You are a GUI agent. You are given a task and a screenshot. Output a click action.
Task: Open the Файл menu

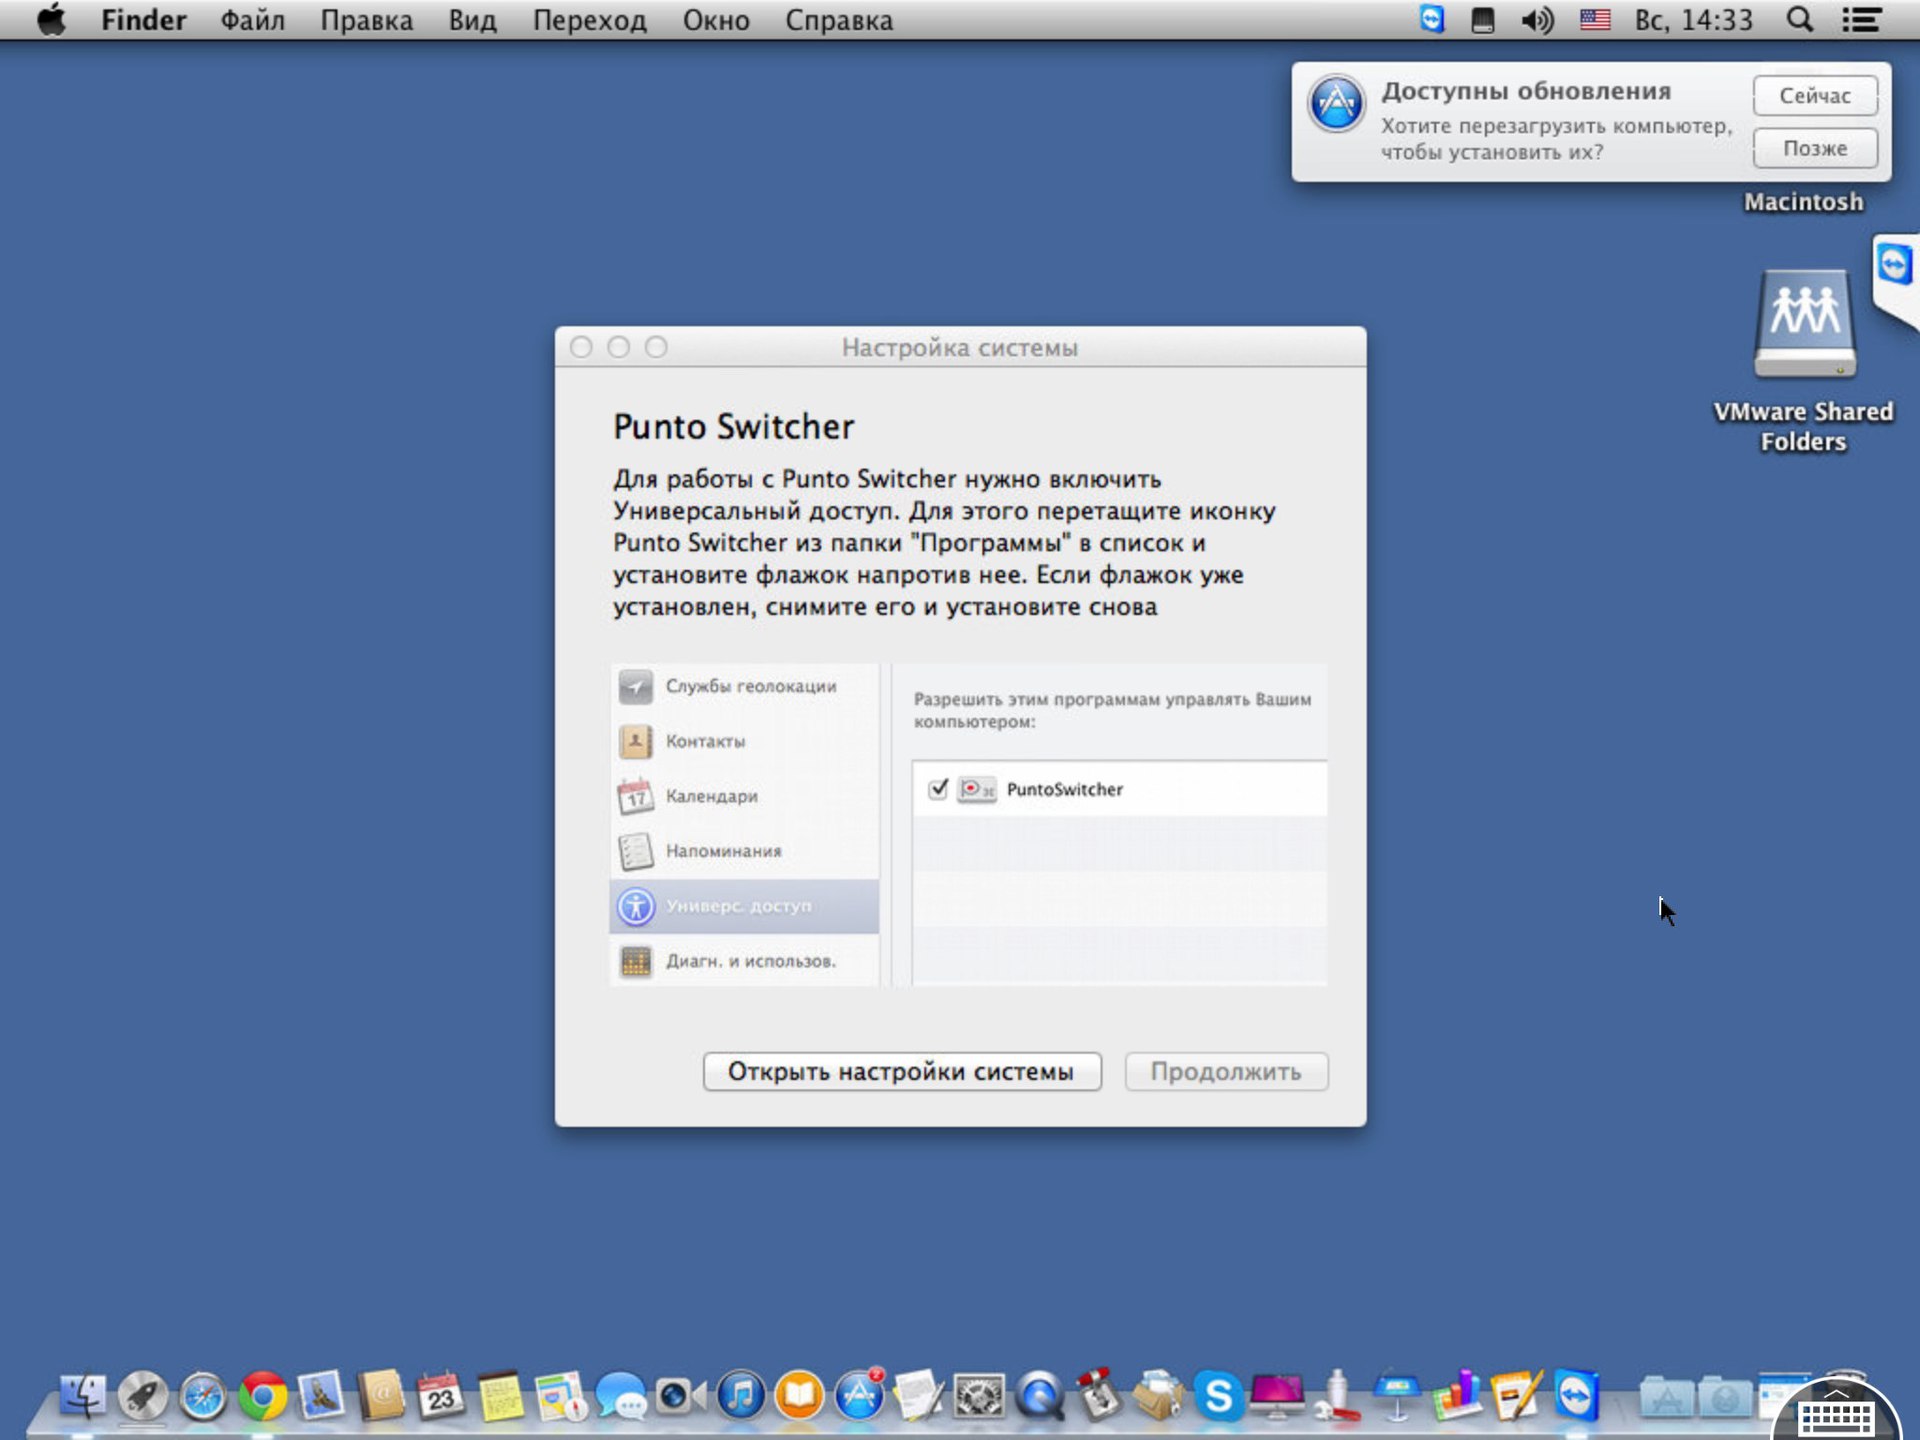pyautogui.click(x=253, y=20)
